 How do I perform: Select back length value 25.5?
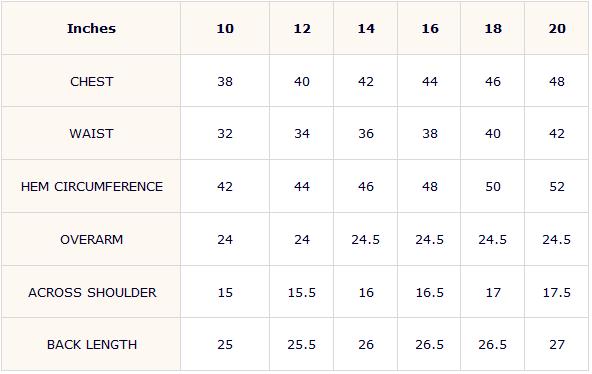point(302,345)
